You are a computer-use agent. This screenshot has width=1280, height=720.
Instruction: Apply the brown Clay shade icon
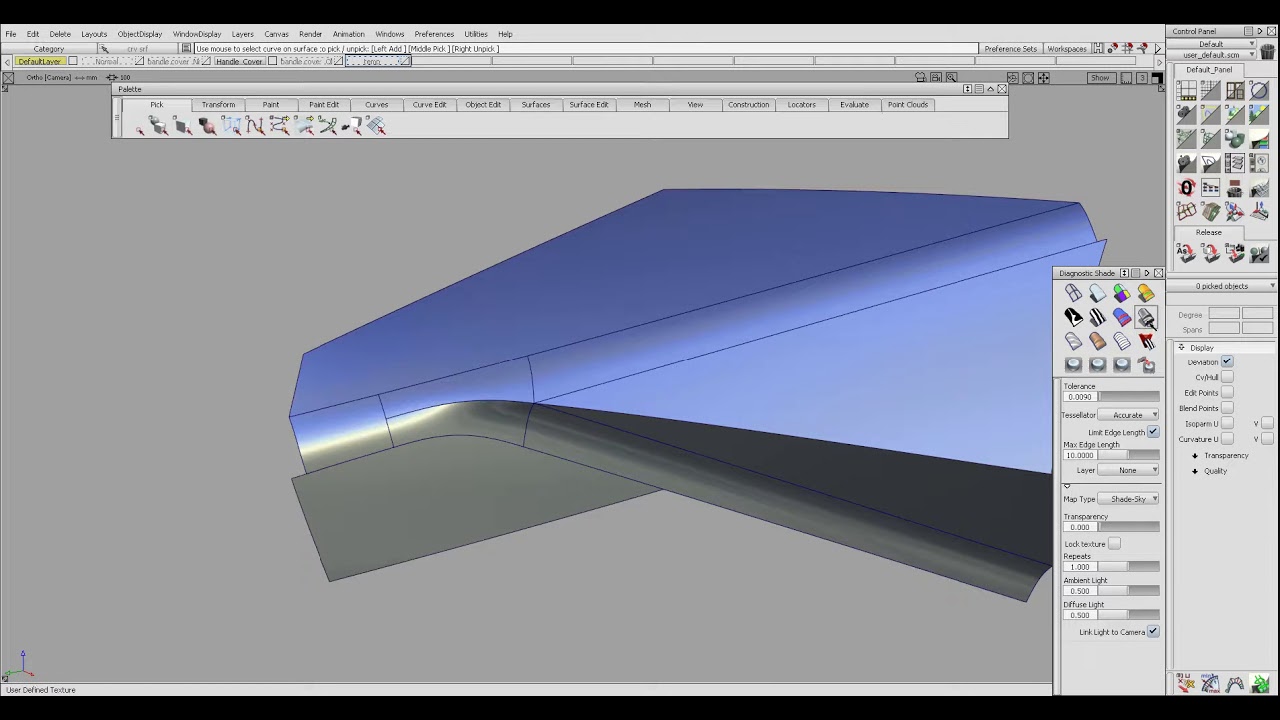pyautogui.click(x=1097, y=341)
